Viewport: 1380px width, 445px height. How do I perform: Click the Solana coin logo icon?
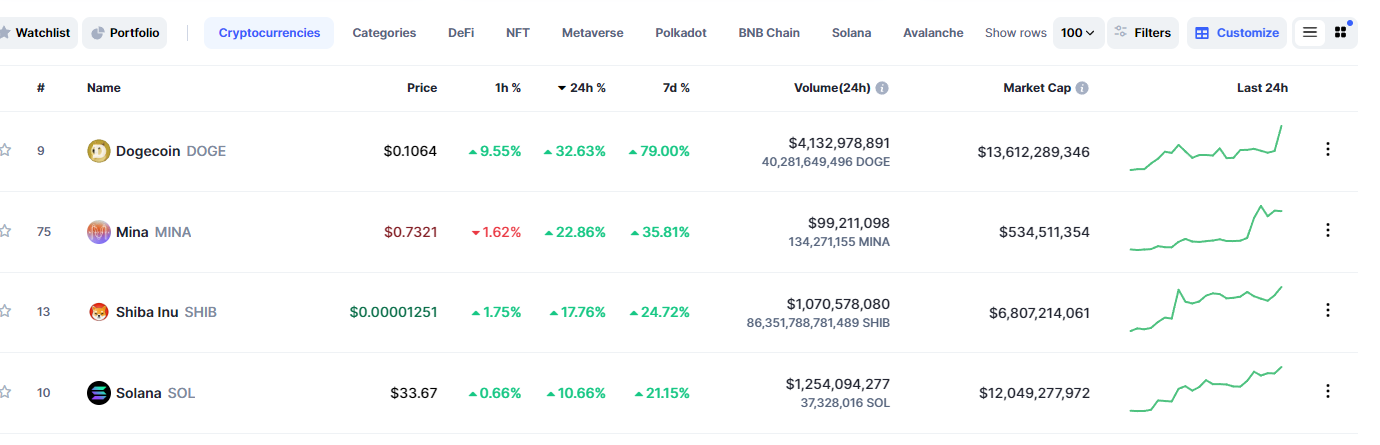98,393
